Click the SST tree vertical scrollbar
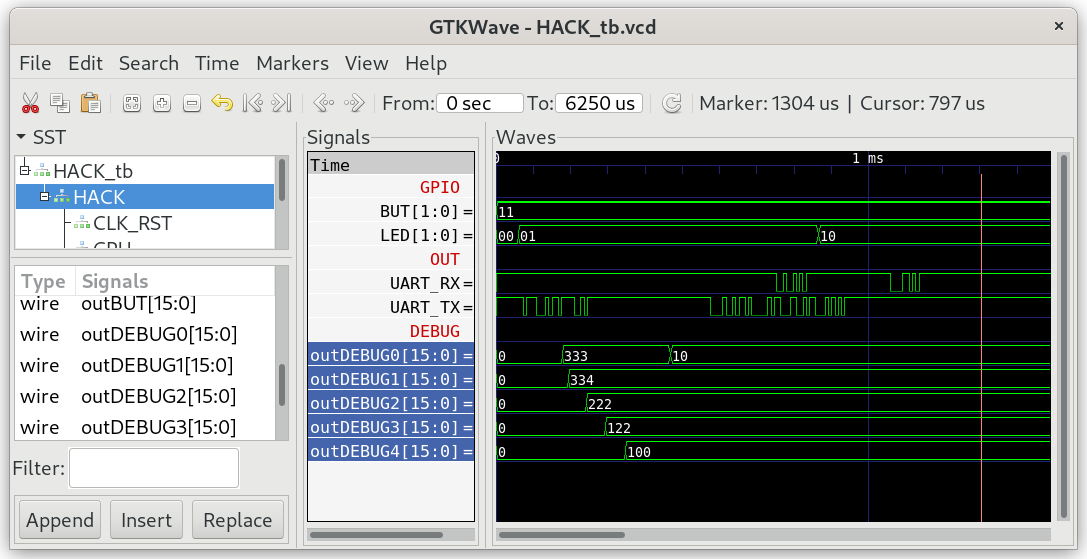 281,180
